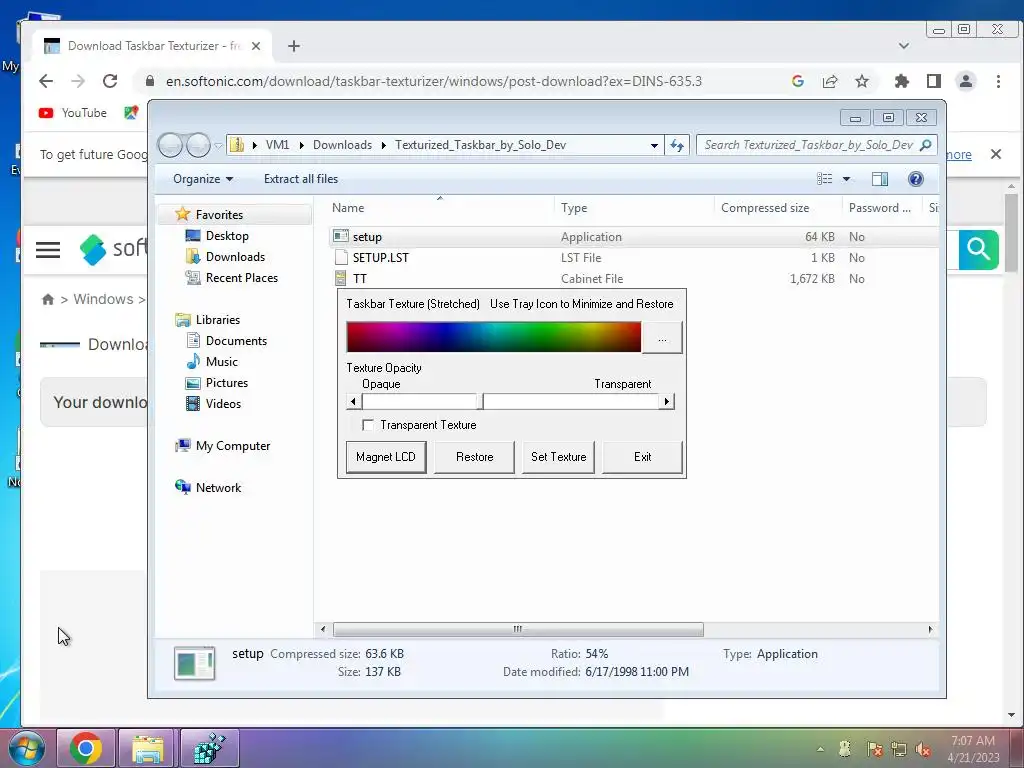Click the Downloads breadcrumb in address bar
This screenshot has height=768, width=1024.
(x=342, y=145)
